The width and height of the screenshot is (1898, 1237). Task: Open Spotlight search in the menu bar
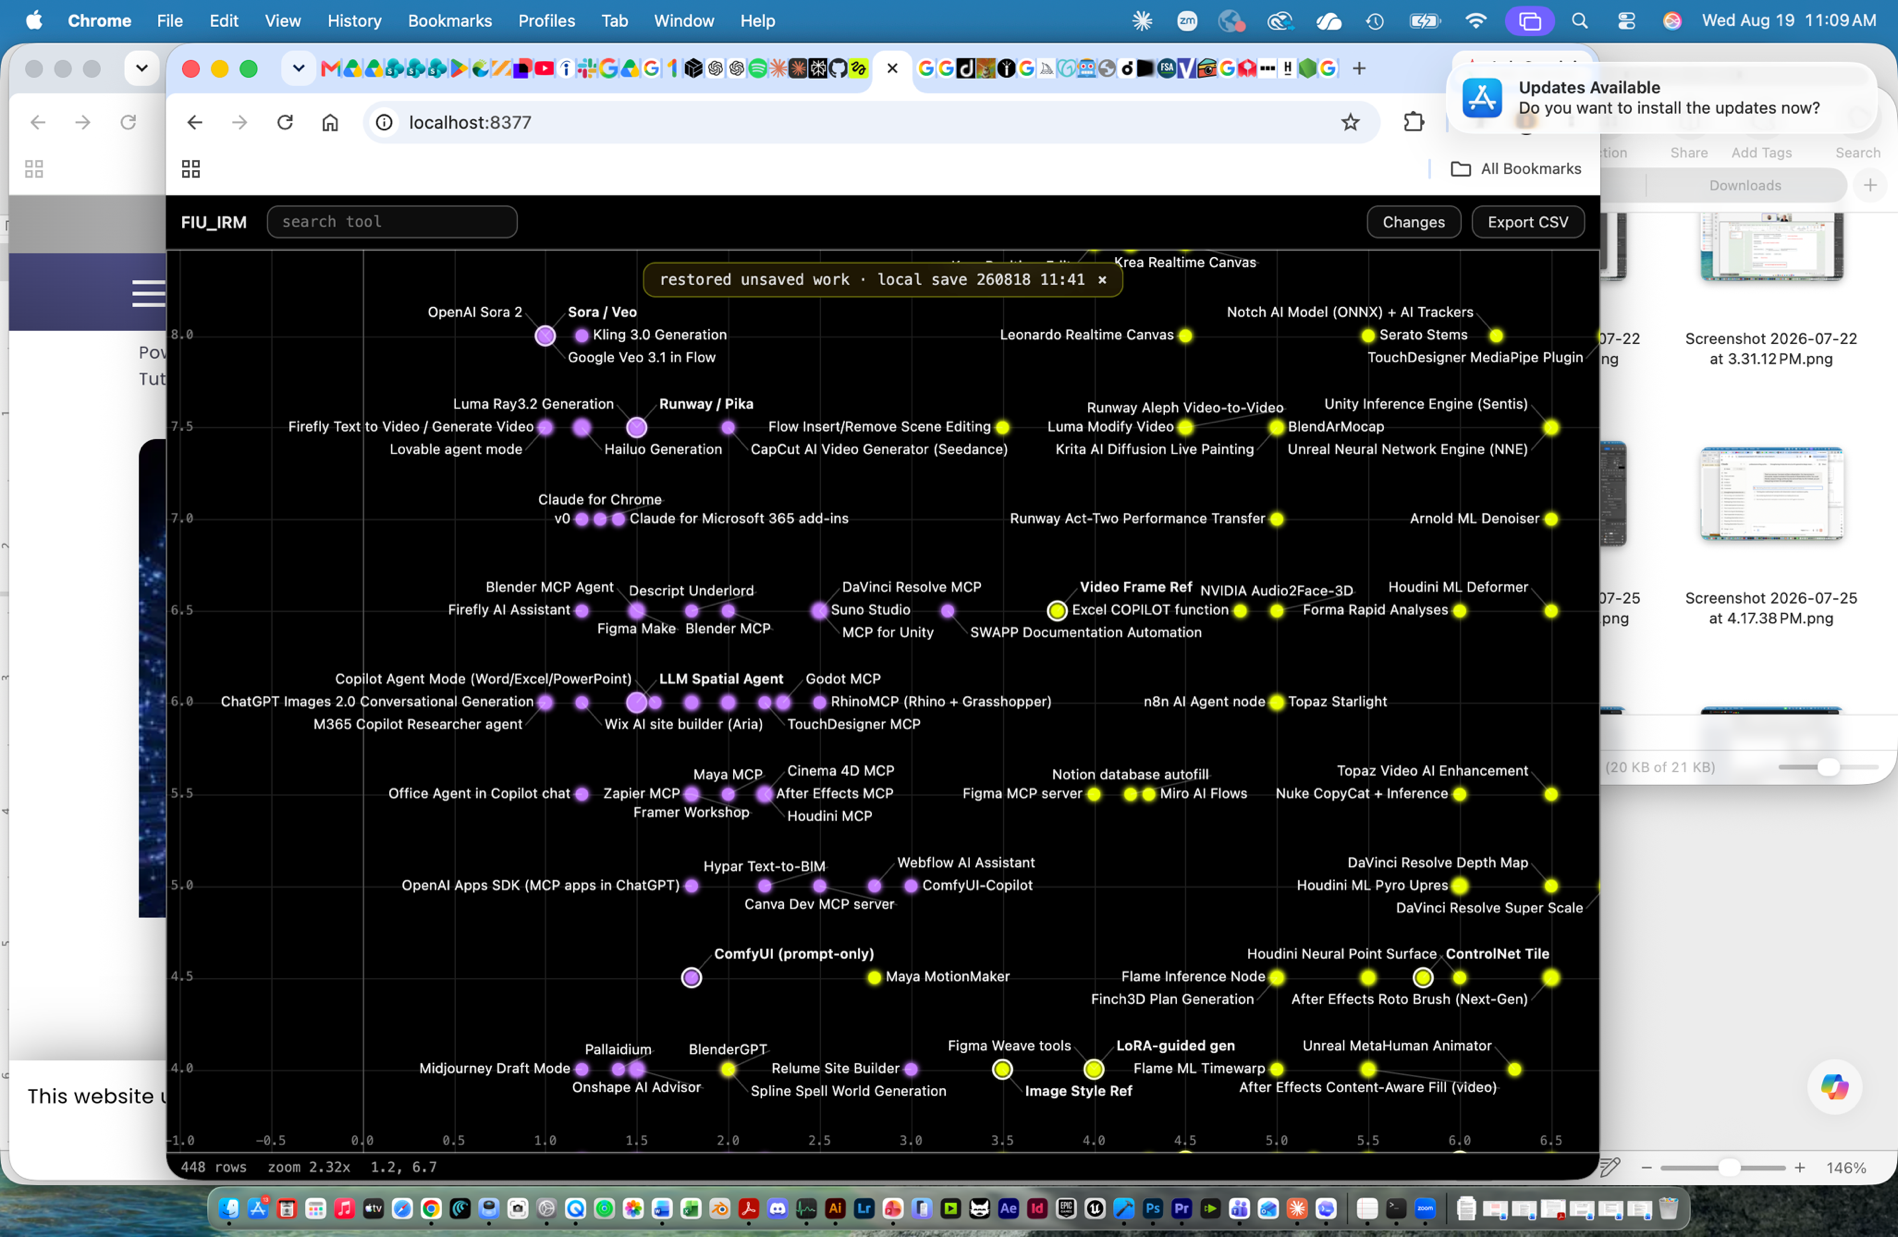click(1580, 20)
